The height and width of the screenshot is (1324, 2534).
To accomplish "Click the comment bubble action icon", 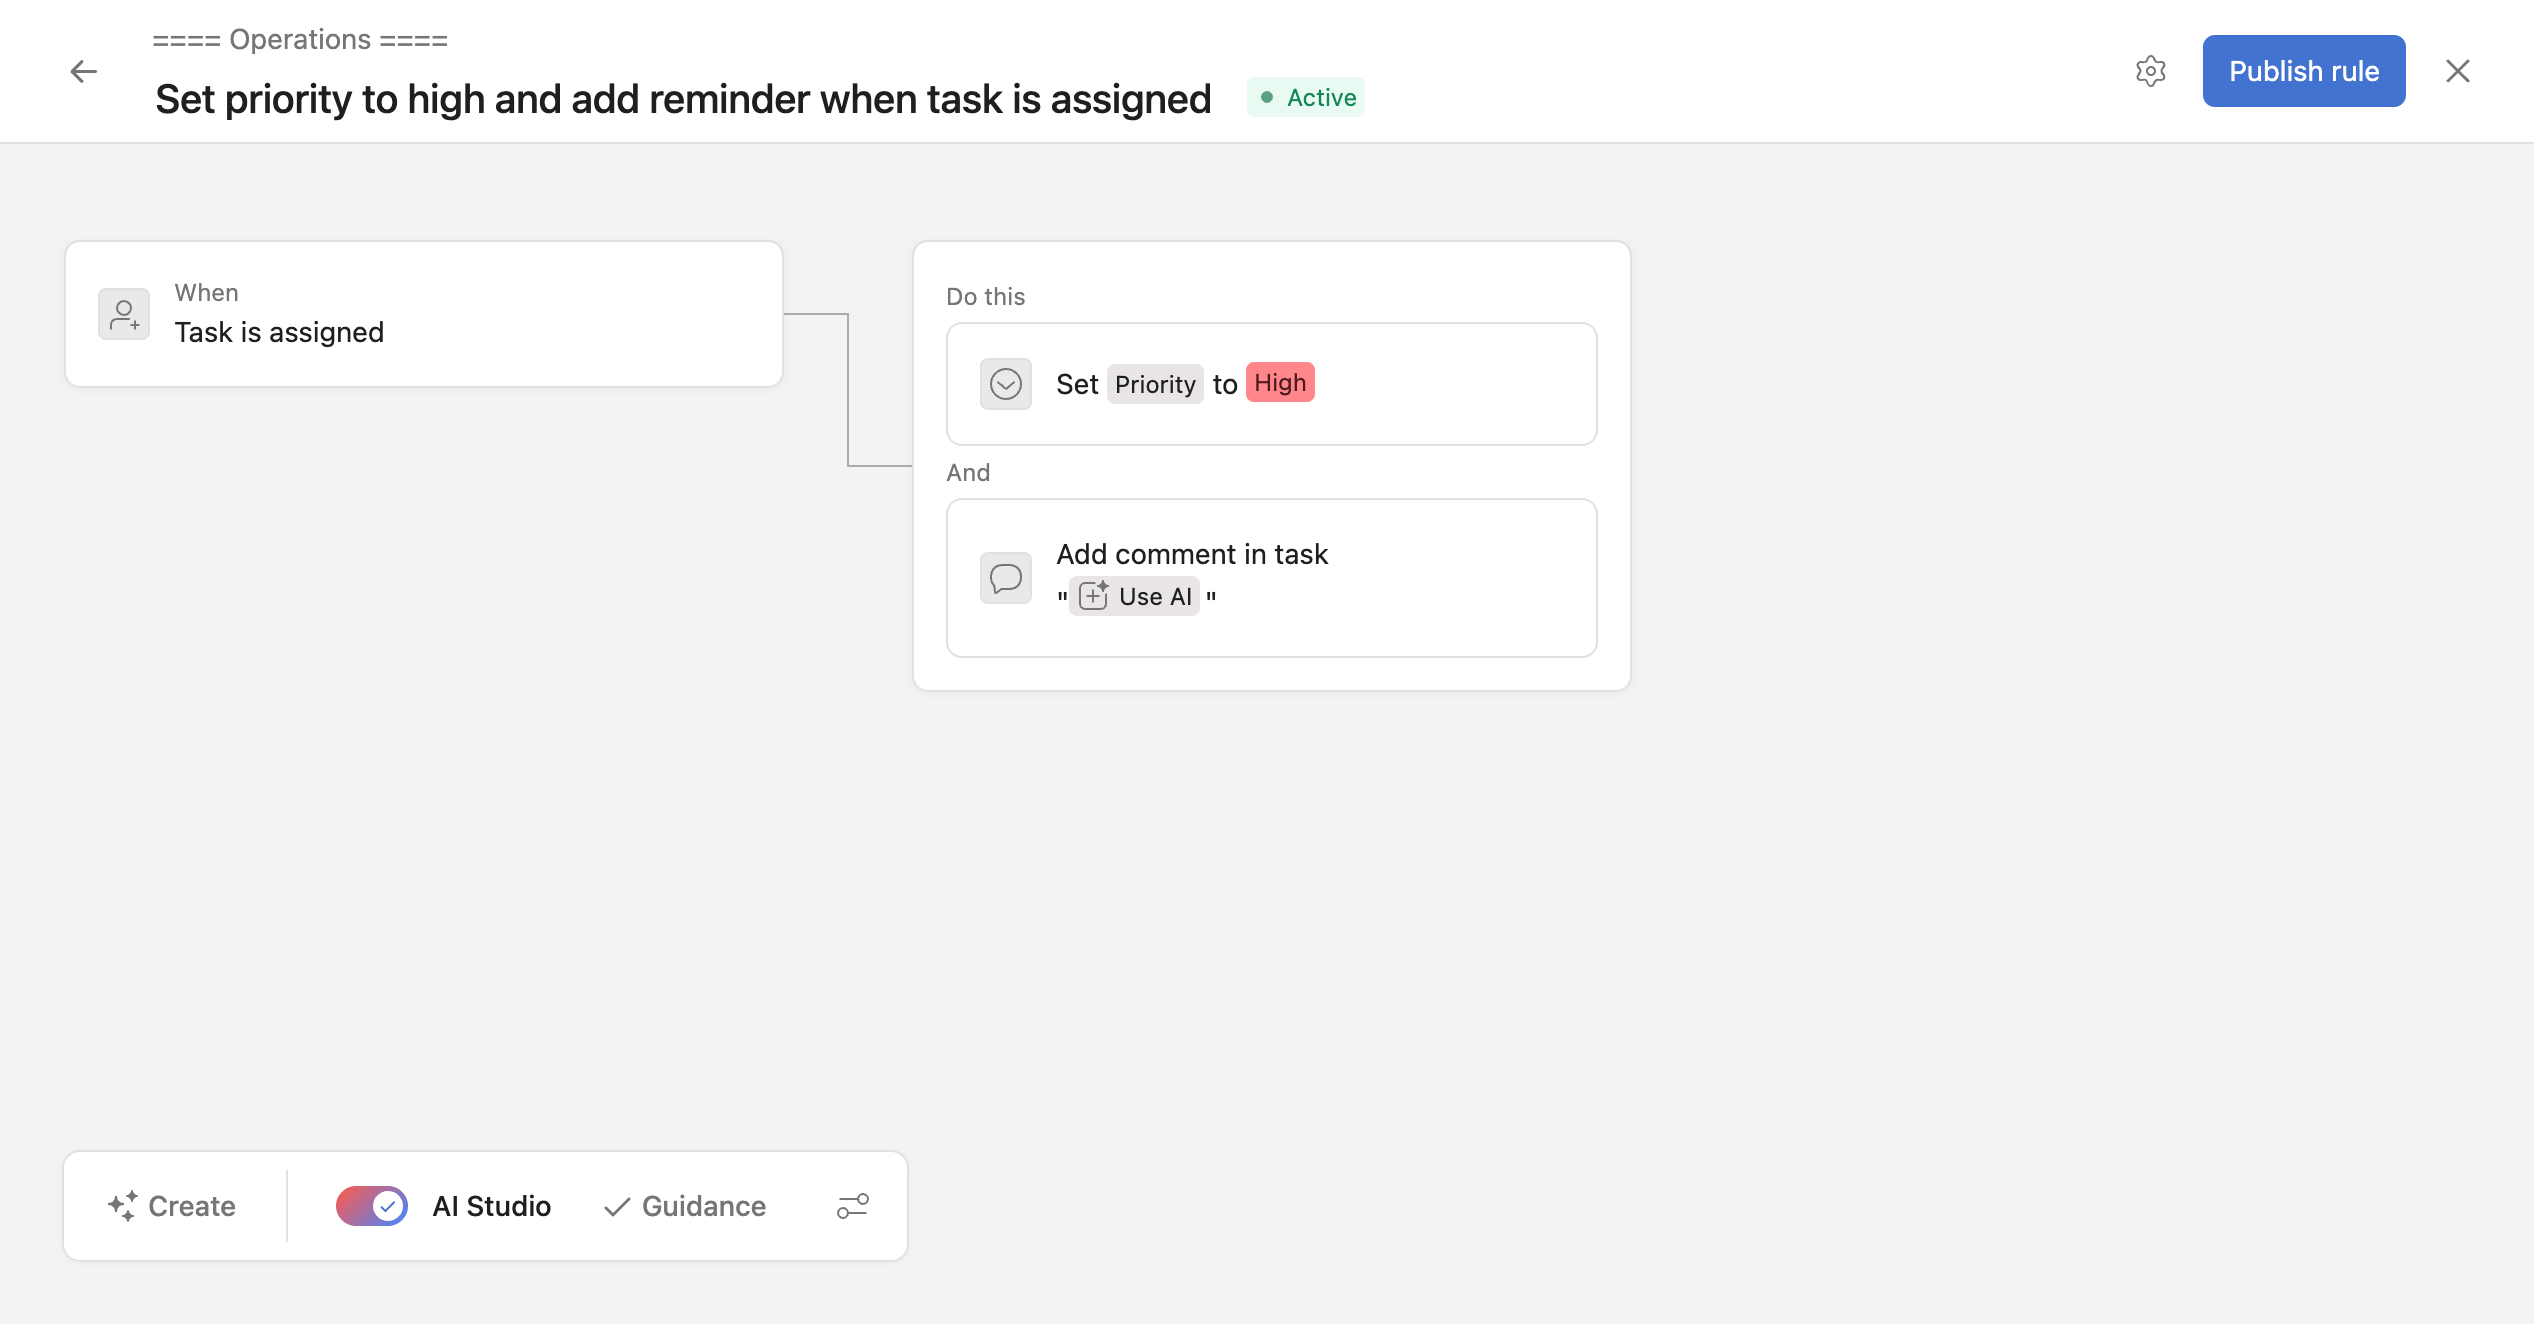I will 1005,578.
